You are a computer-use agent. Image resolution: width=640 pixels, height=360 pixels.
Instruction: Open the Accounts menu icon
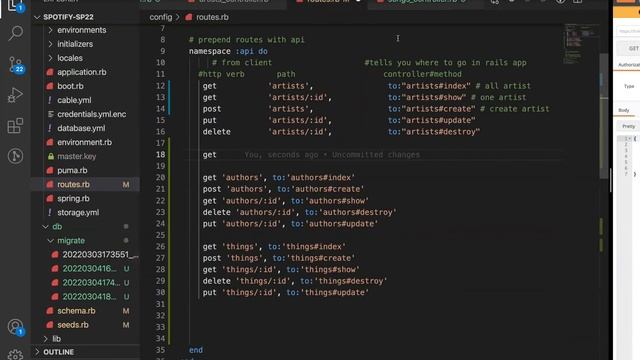[x=15, y=327]
